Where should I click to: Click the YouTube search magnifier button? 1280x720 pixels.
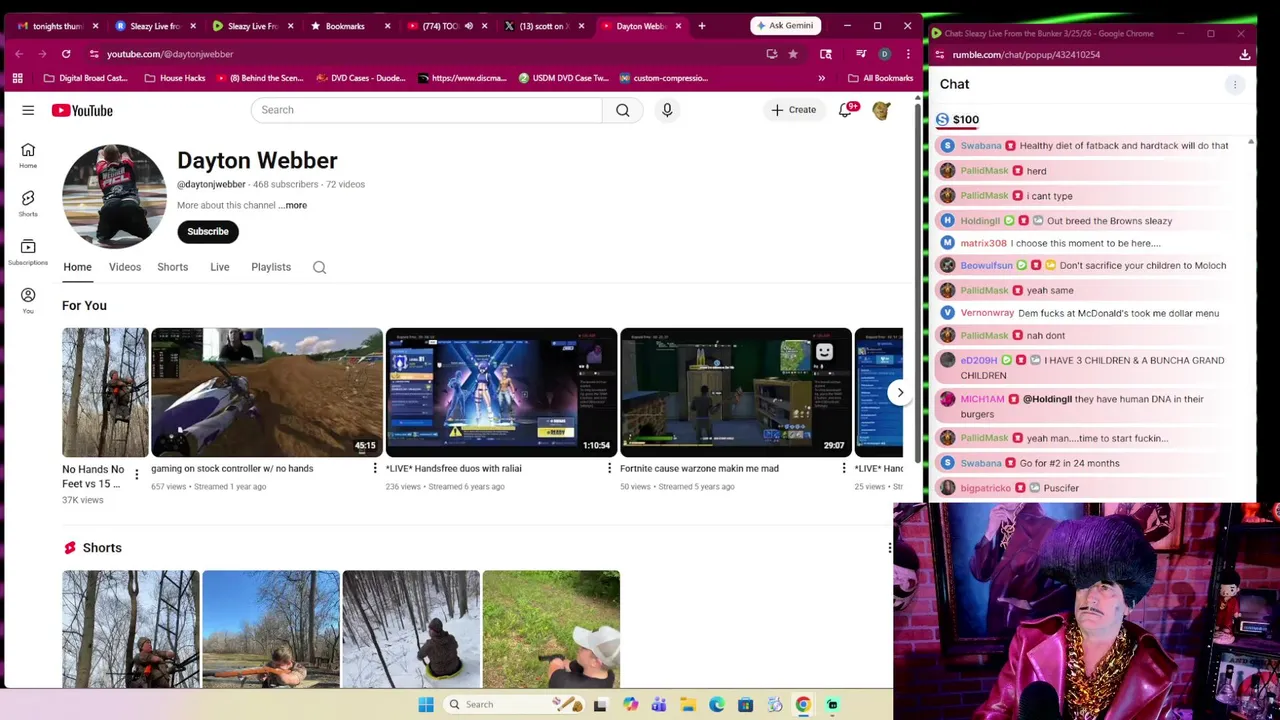click(x=622, y=110)
